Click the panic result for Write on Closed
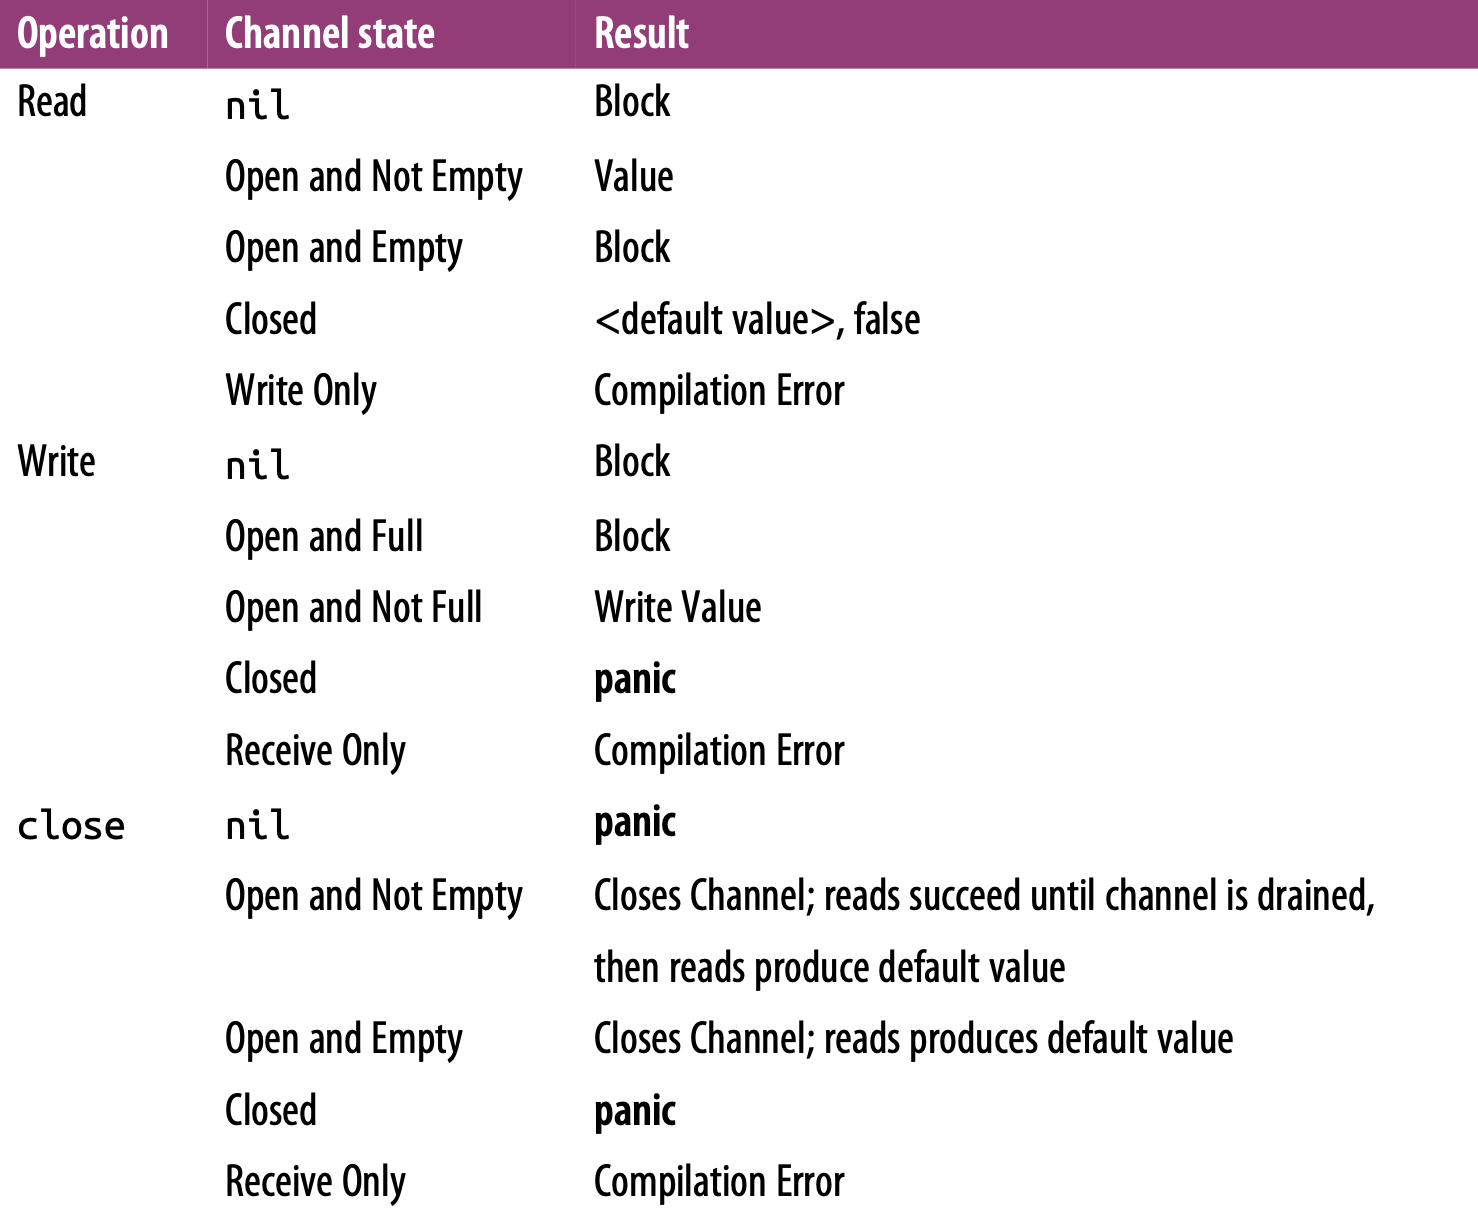Screen dimensions: 1478x1218 pyautogui.click(x=635, y=680)
